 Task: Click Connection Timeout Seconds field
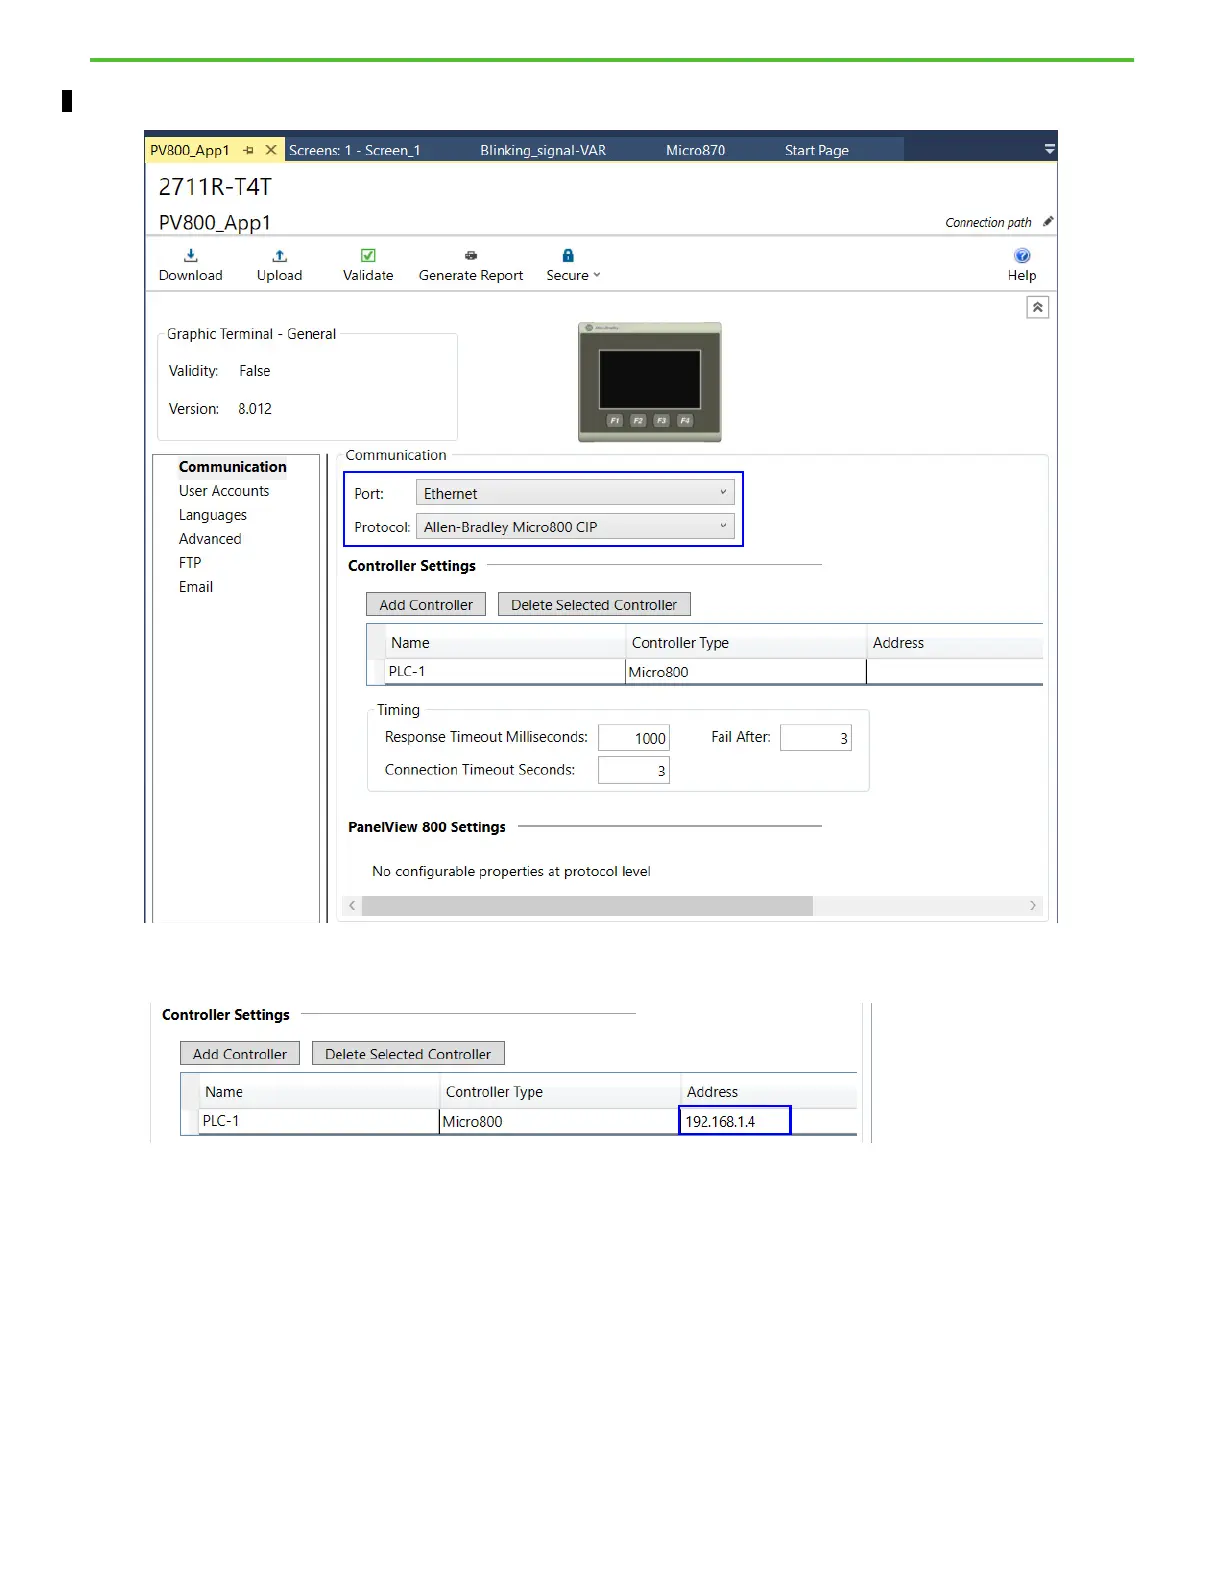[x=634, y=770]
